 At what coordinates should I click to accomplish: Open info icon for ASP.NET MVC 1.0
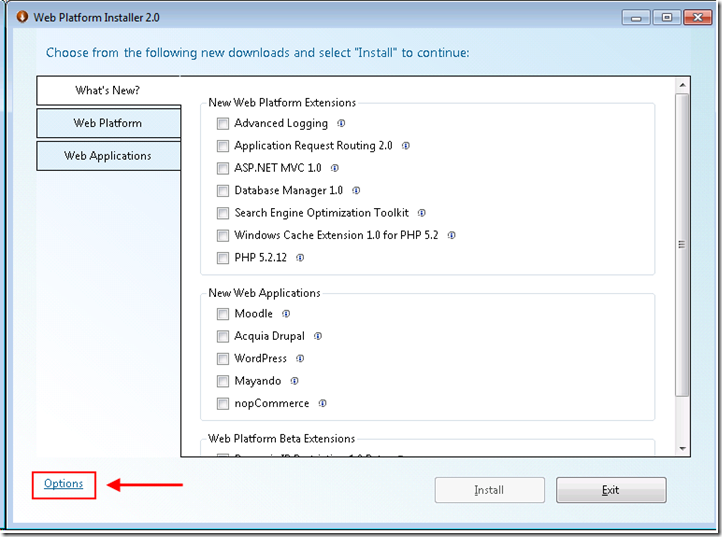coord(335,168)
